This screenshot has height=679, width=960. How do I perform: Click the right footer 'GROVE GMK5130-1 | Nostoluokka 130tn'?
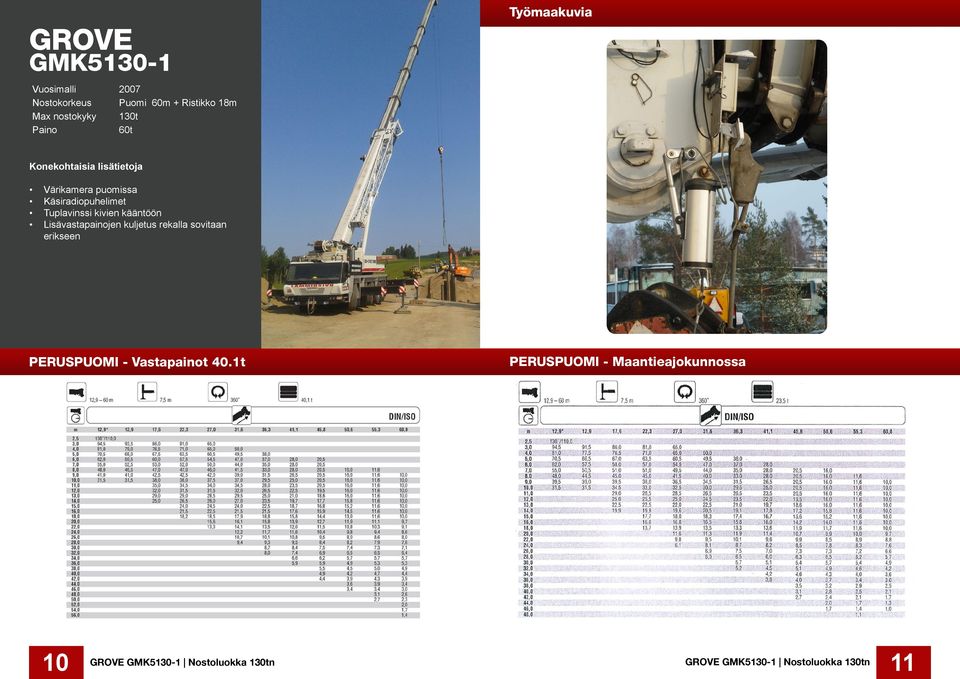click(x=778, y=662)
